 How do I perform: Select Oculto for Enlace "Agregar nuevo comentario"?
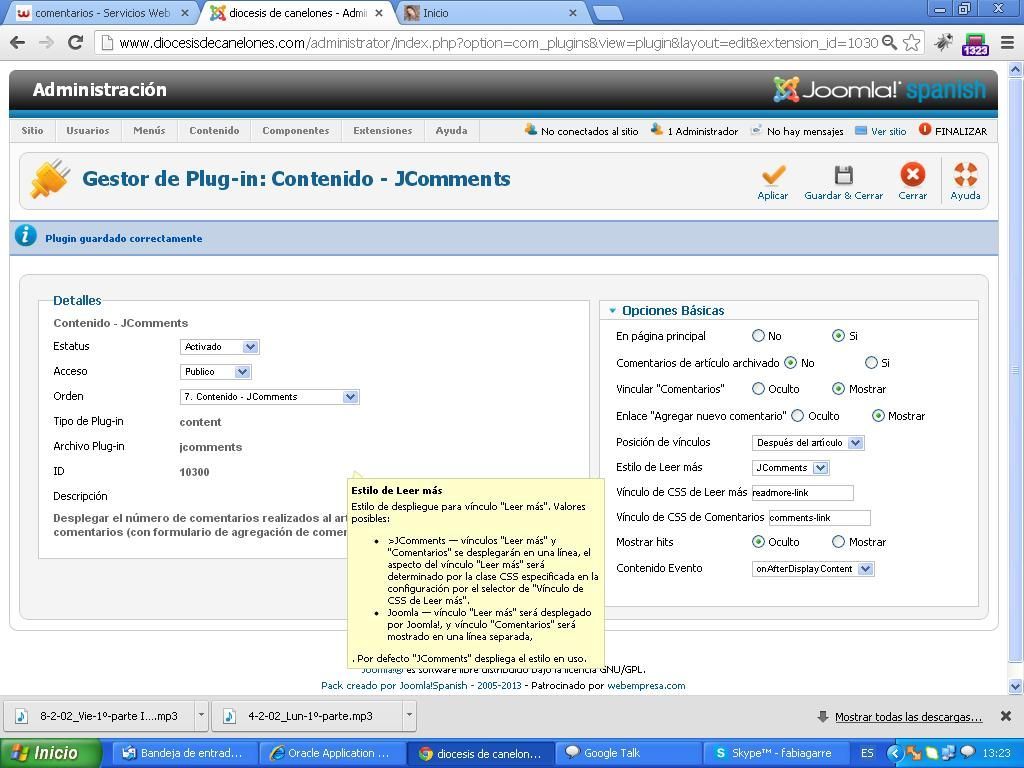tap(797, 415)
